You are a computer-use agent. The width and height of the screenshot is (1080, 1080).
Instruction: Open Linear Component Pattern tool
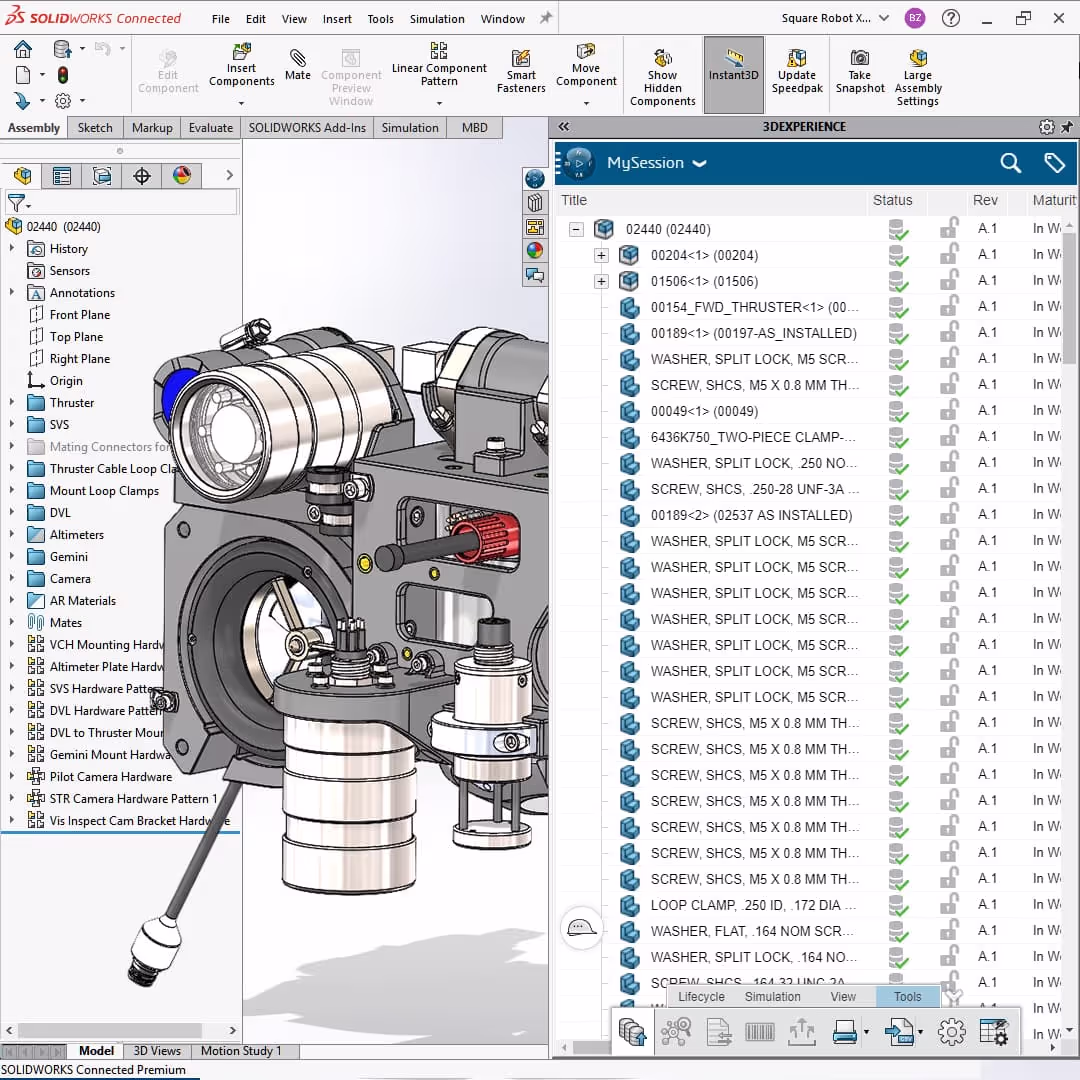[x=439, y=65]
